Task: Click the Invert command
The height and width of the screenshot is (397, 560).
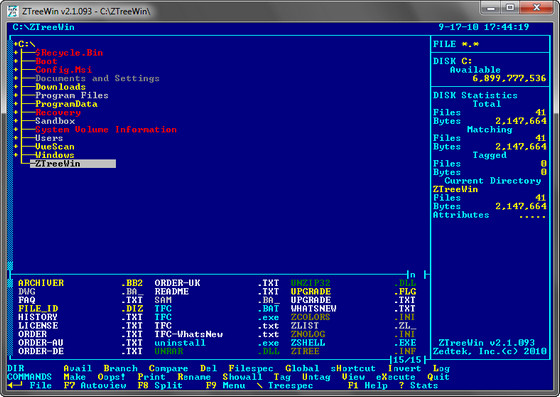Action: pos(404,368)
